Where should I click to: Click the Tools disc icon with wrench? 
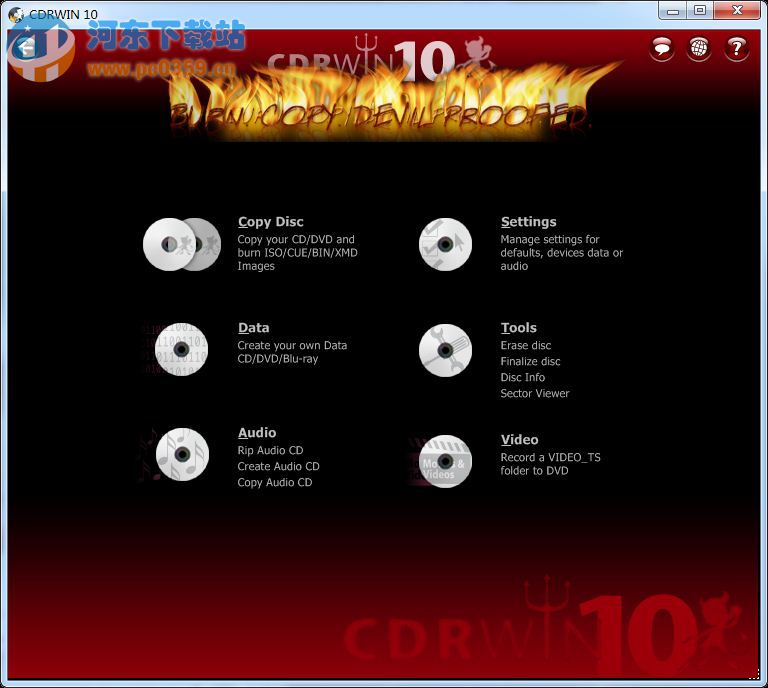(445, 350)
